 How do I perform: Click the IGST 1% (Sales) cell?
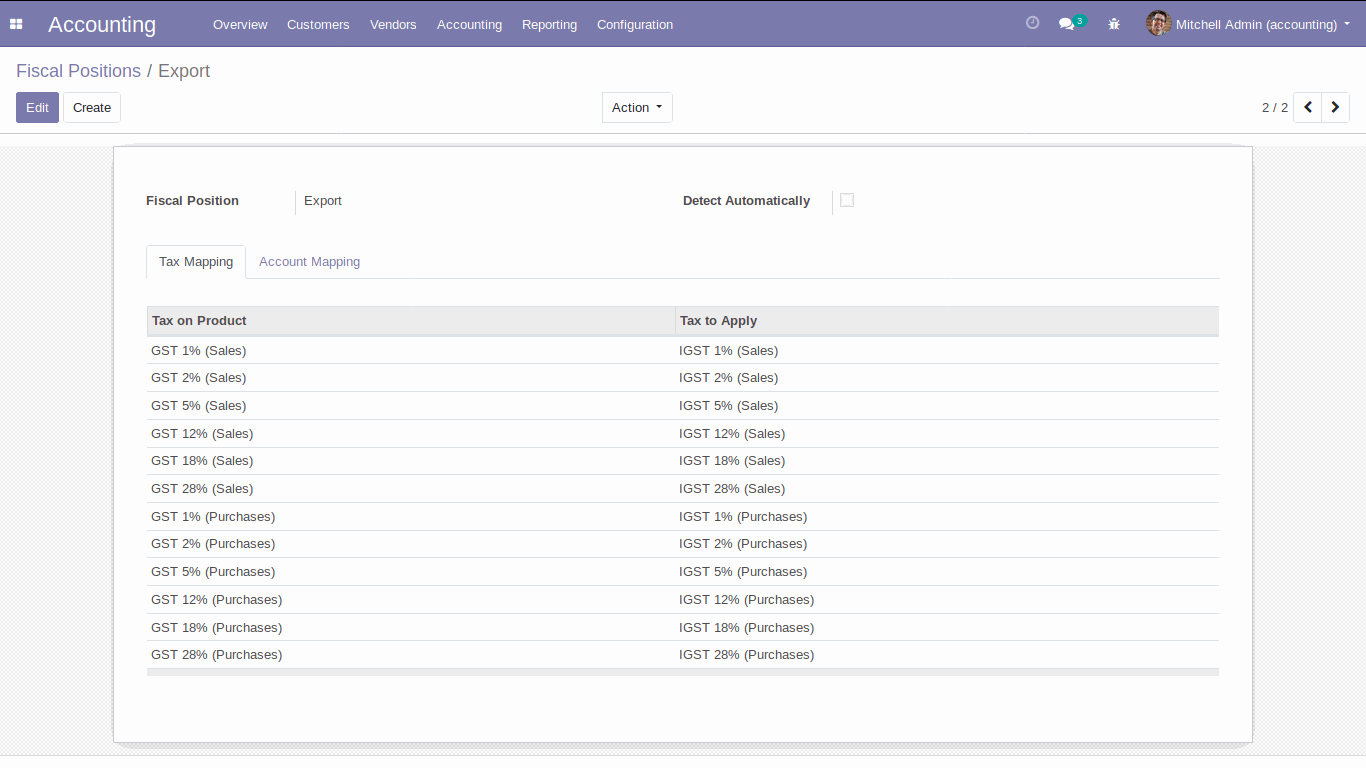(x=947, y=350)
